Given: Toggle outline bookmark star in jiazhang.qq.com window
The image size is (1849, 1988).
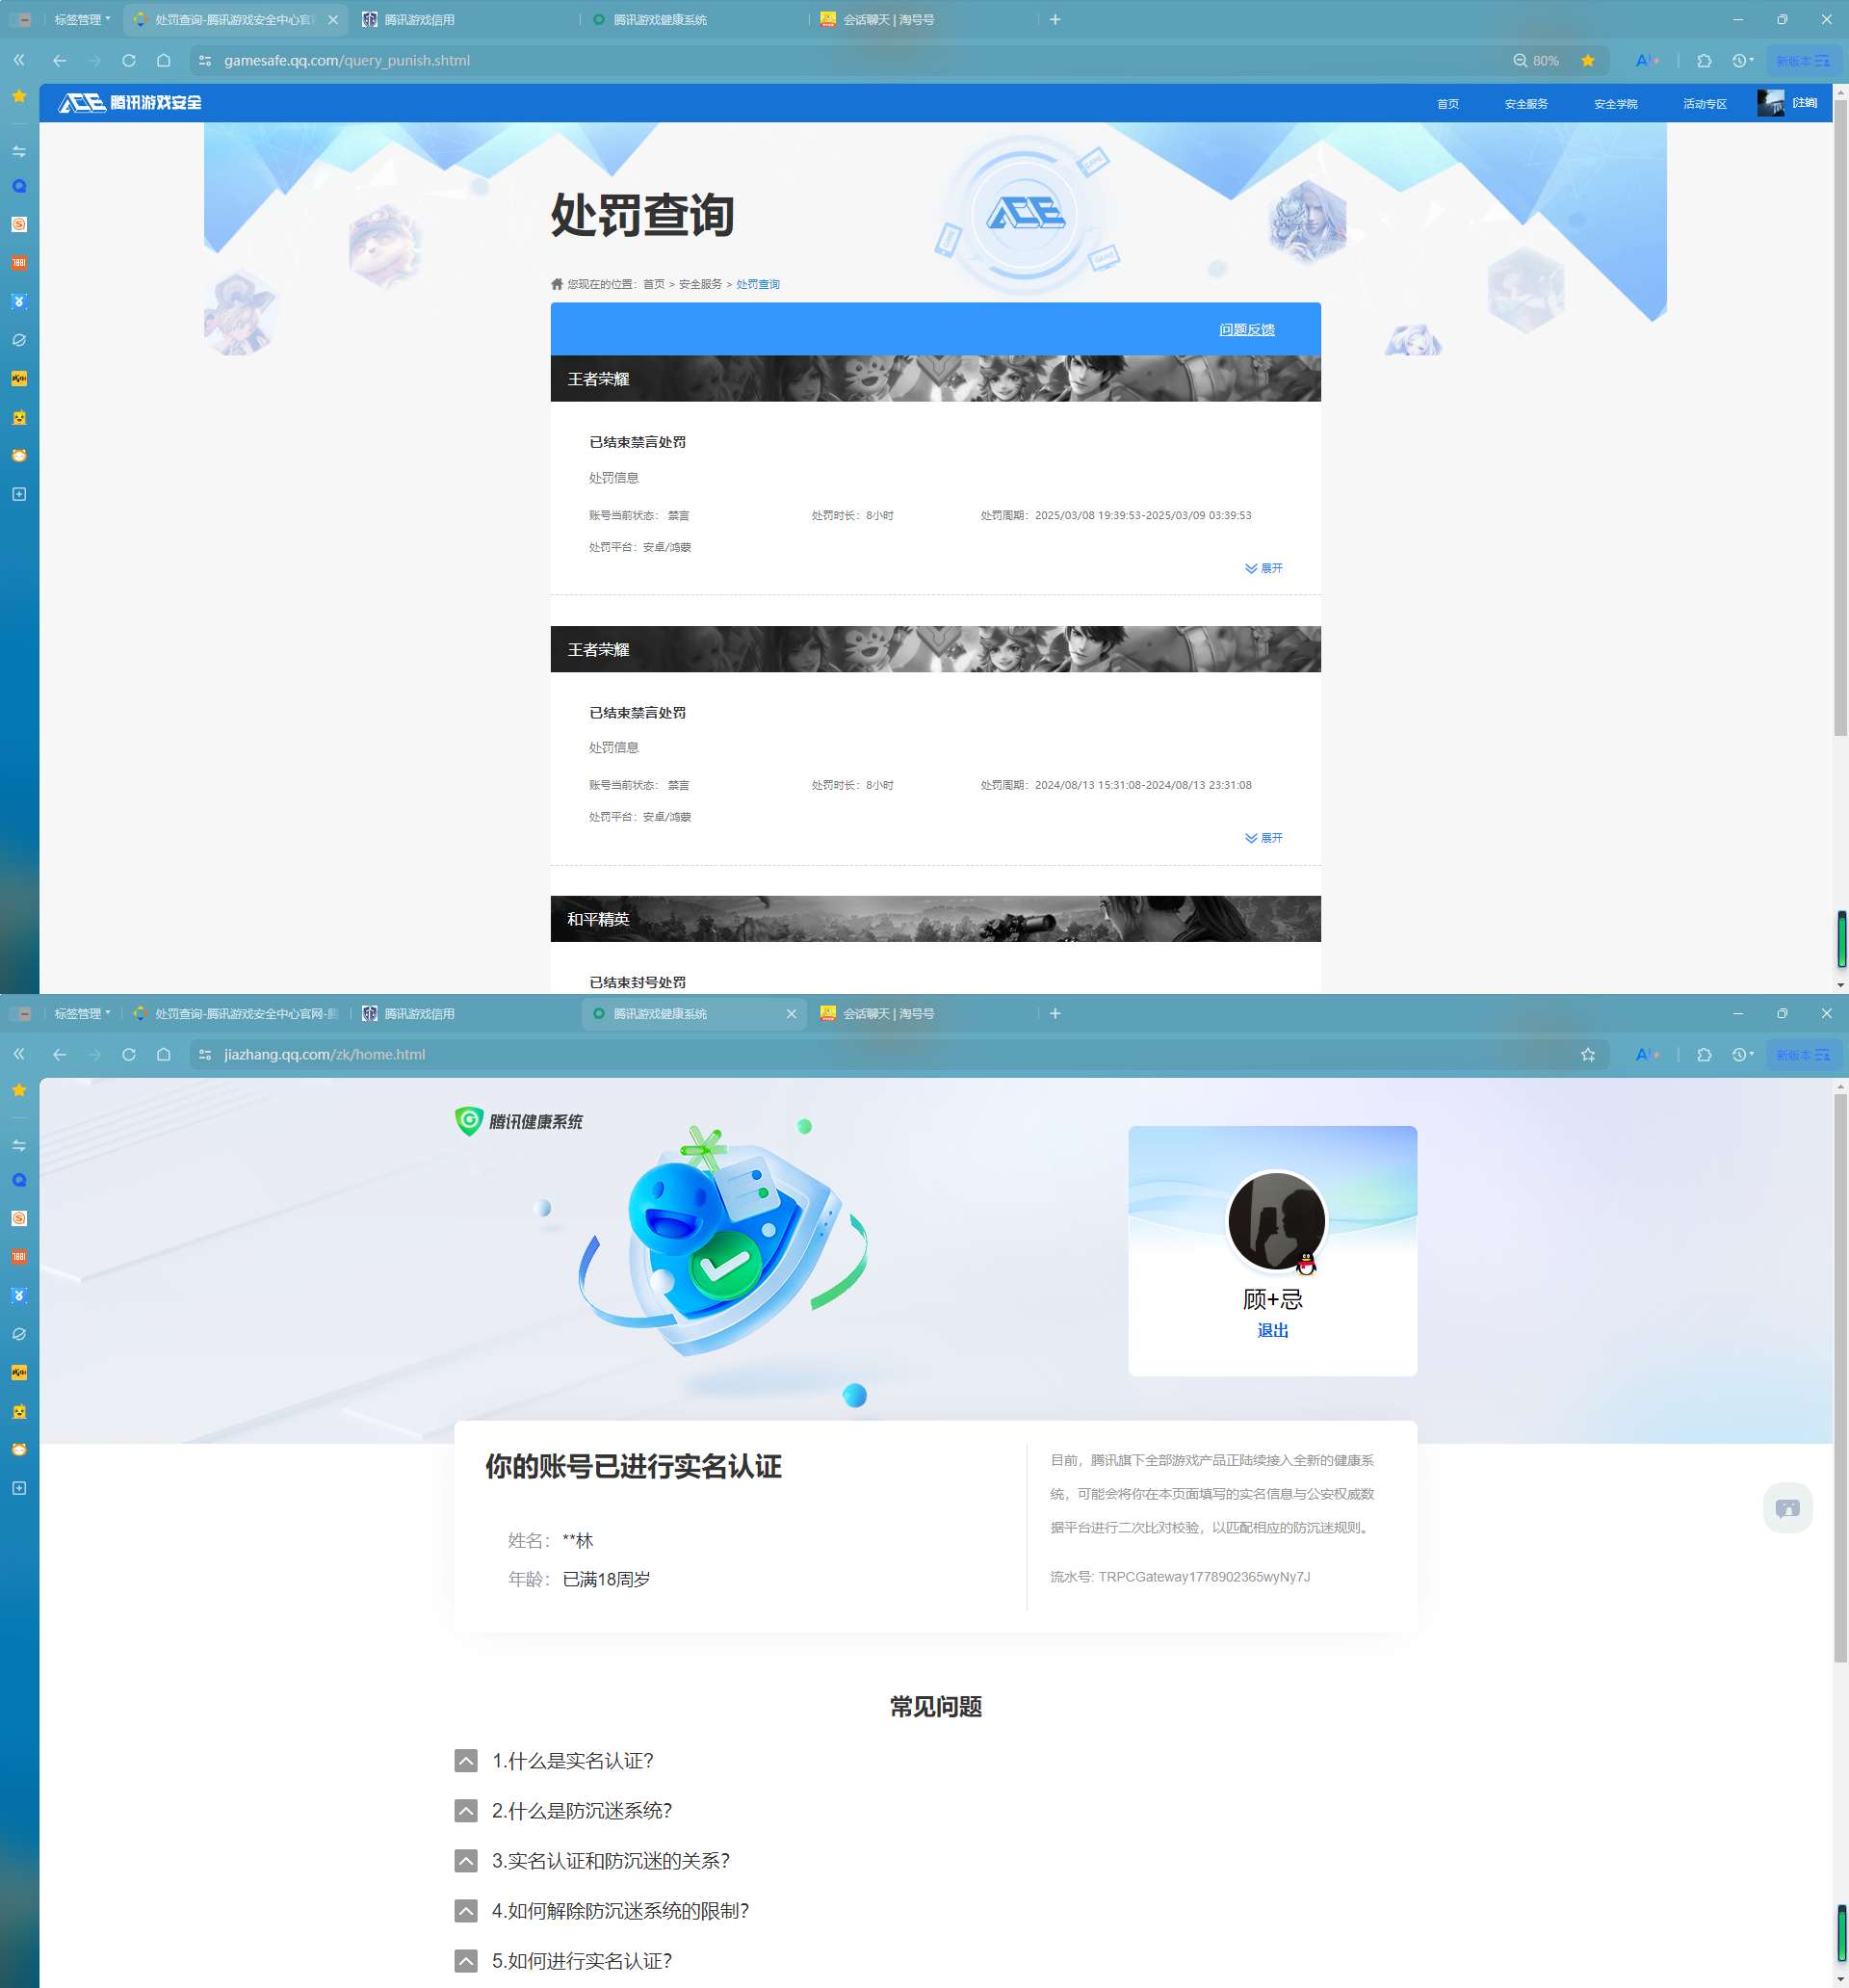Looking at the screenshot, I should [x=1588, y=1055].
